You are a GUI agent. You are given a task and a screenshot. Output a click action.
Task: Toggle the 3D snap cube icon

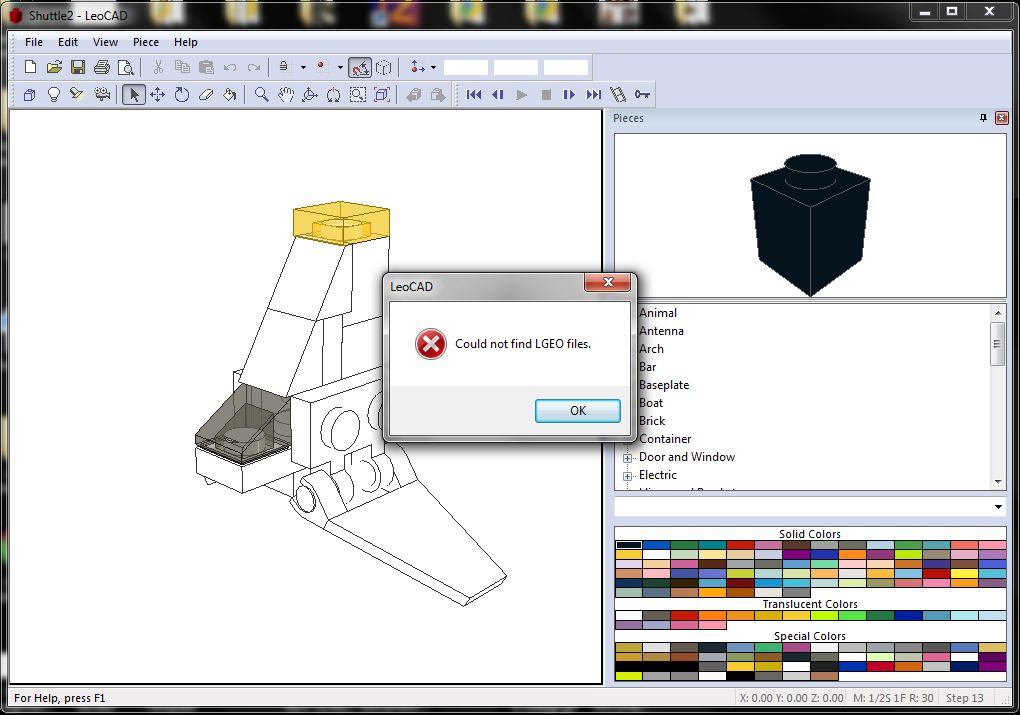384,67
